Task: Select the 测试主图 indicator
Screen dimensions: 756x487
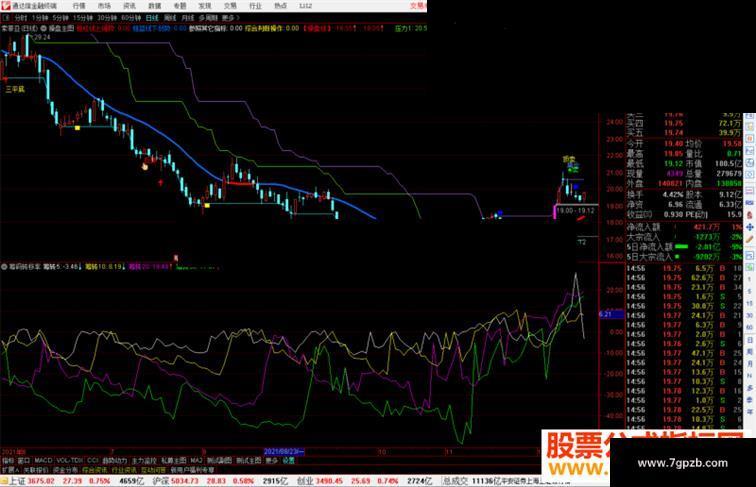Action: (x=249, y=461)
